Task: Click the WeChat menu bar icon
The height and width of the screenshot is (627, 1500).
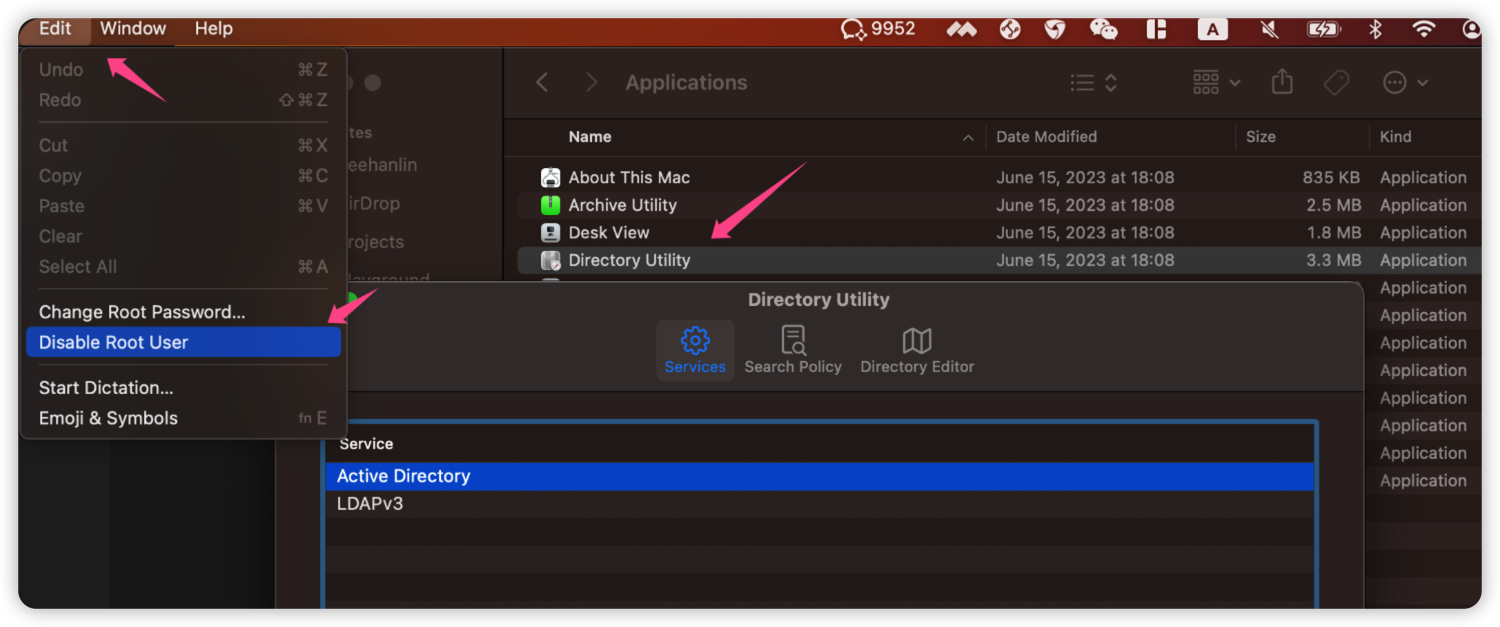Action: pos(1103,29)
